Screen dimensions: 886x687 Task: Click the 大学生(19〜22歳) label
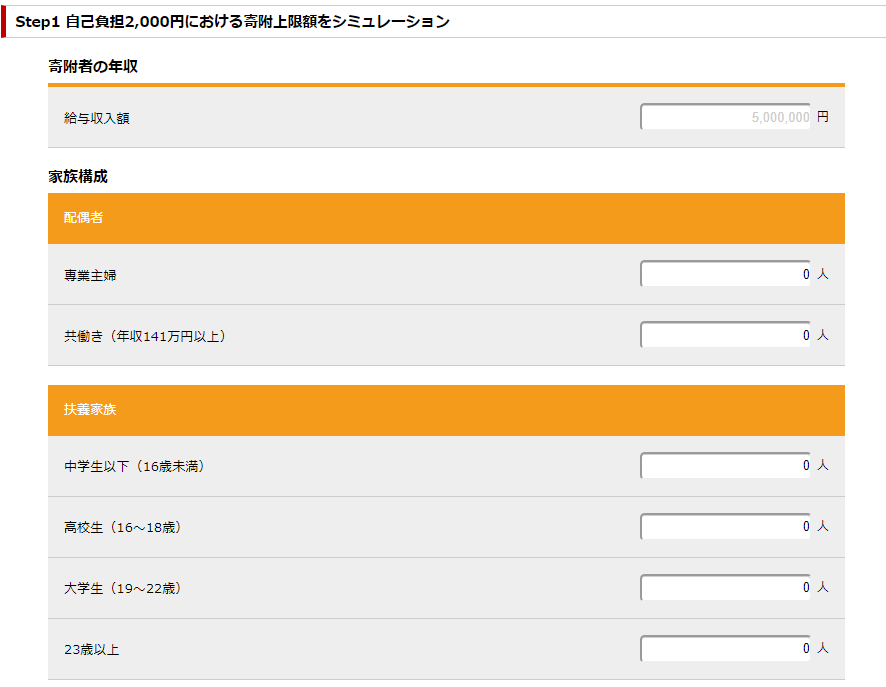[122, 588]
